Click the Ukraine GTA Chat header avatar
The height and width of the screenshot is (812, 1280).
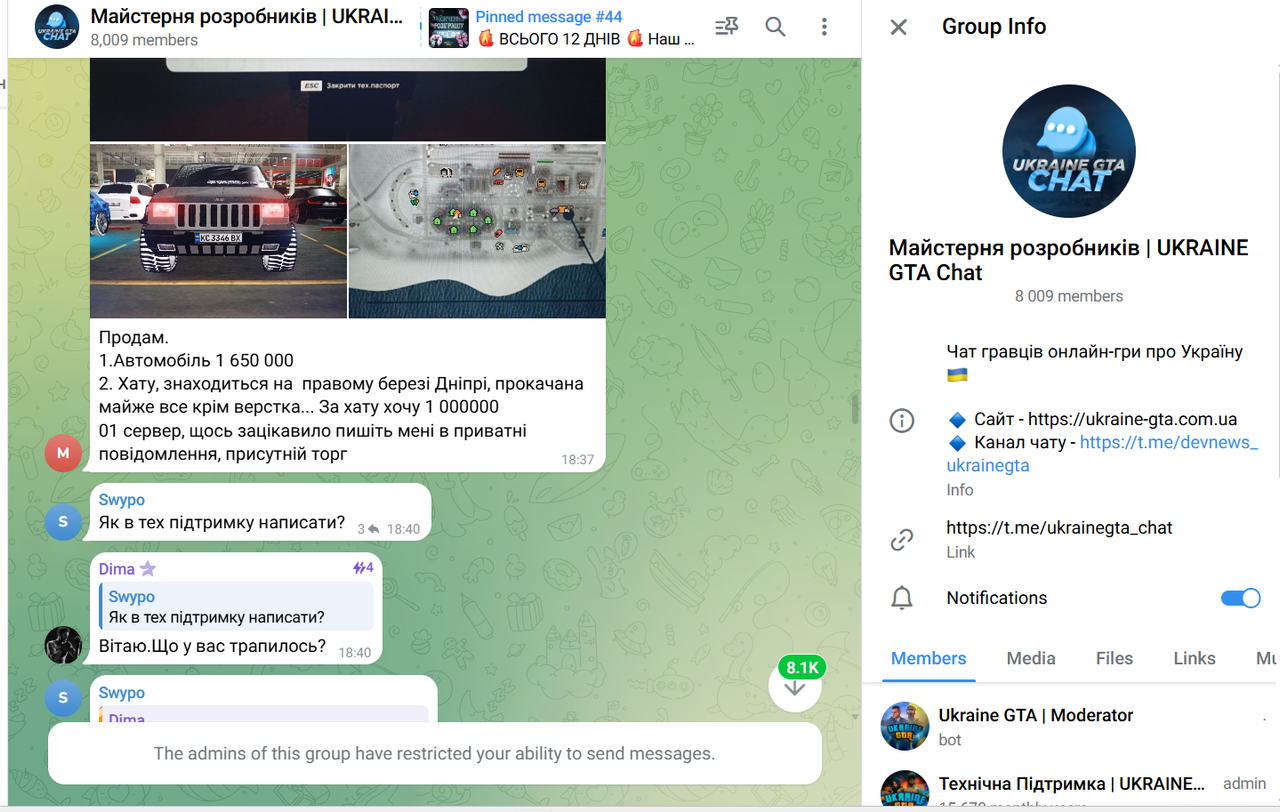(x=57, y=27)
